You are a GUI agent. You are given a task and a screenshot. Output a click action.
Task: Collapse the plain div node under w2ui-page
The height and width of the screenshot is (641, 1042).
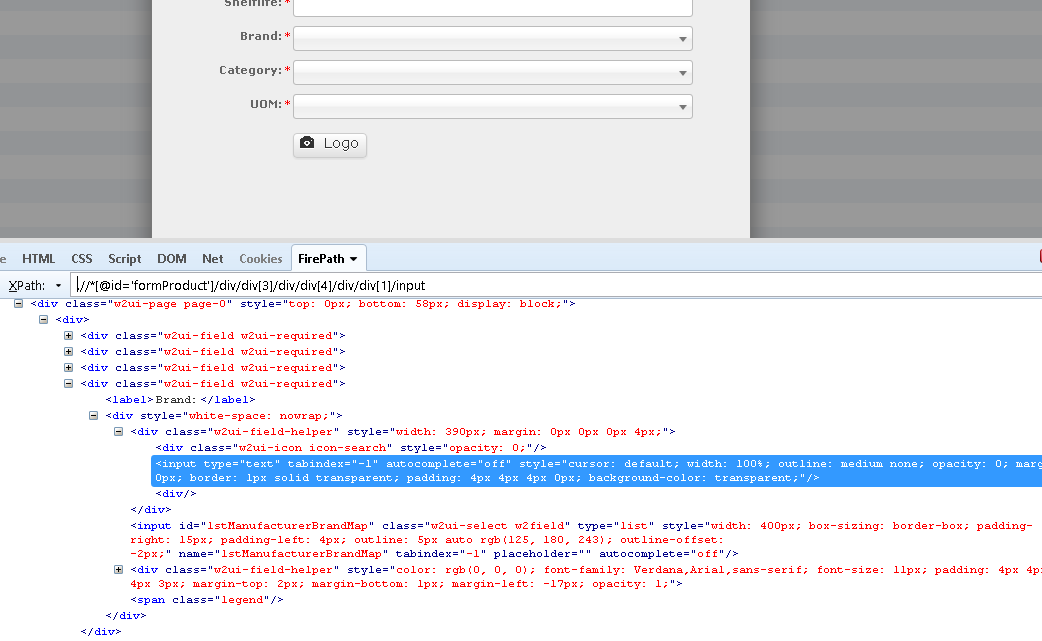click(x=43, y=320)
